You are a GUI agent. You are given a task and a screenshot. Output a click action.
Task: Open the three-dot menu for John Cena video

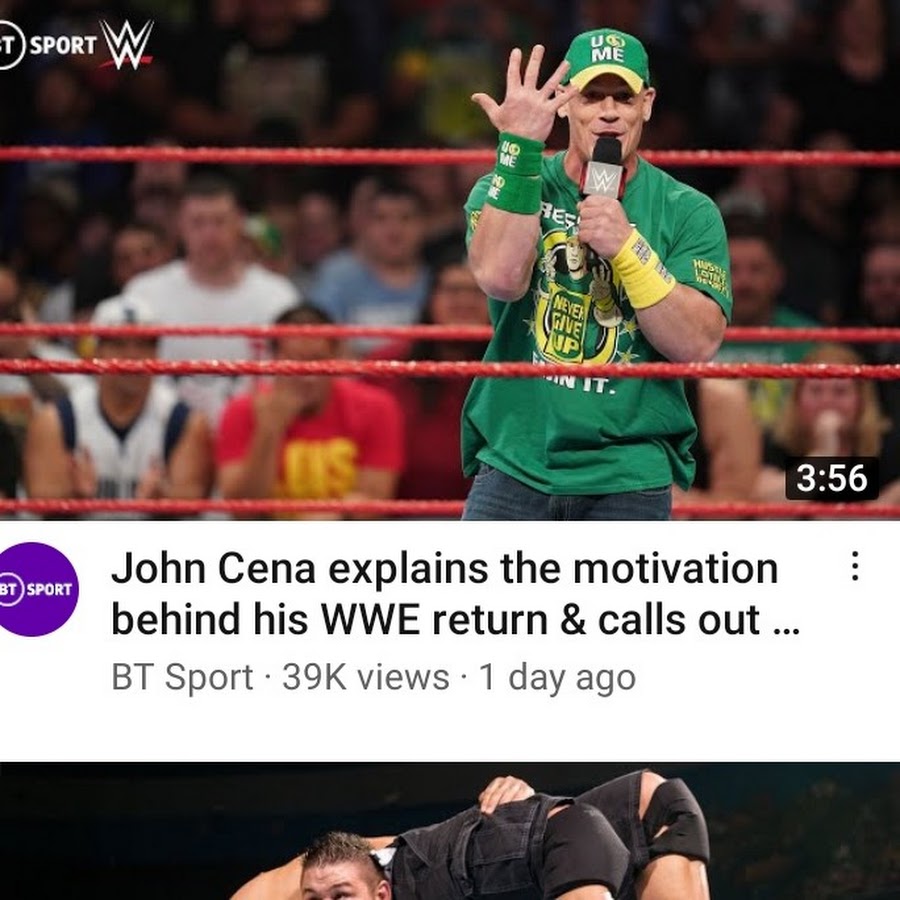point(855,566)
